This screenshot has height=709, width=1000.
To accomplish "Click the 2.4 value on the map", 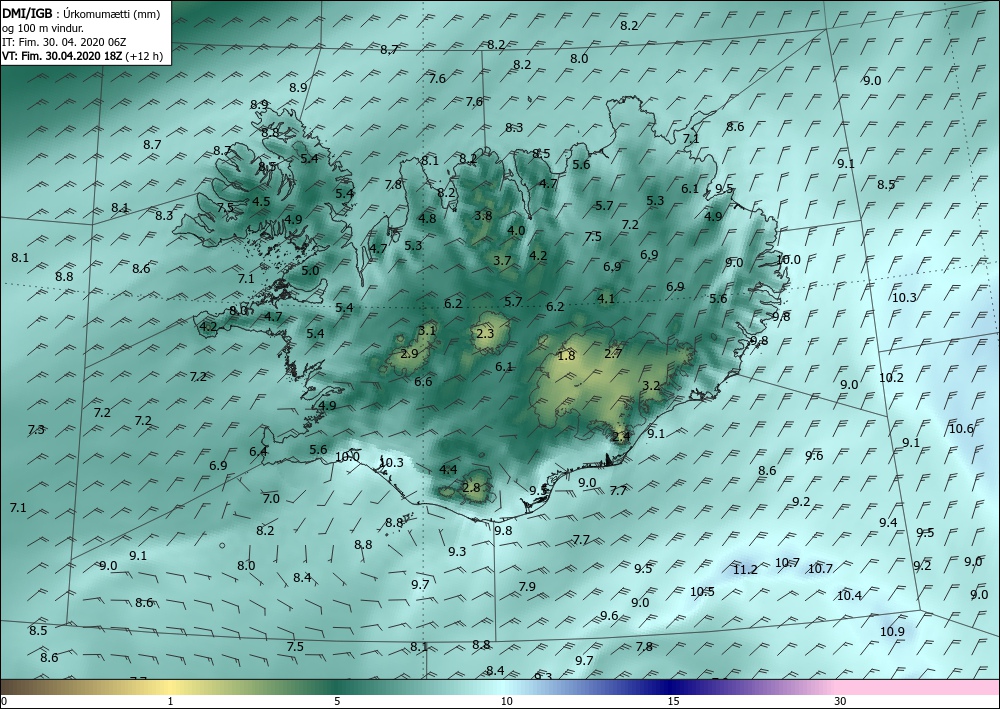I will tap(621, 437).
